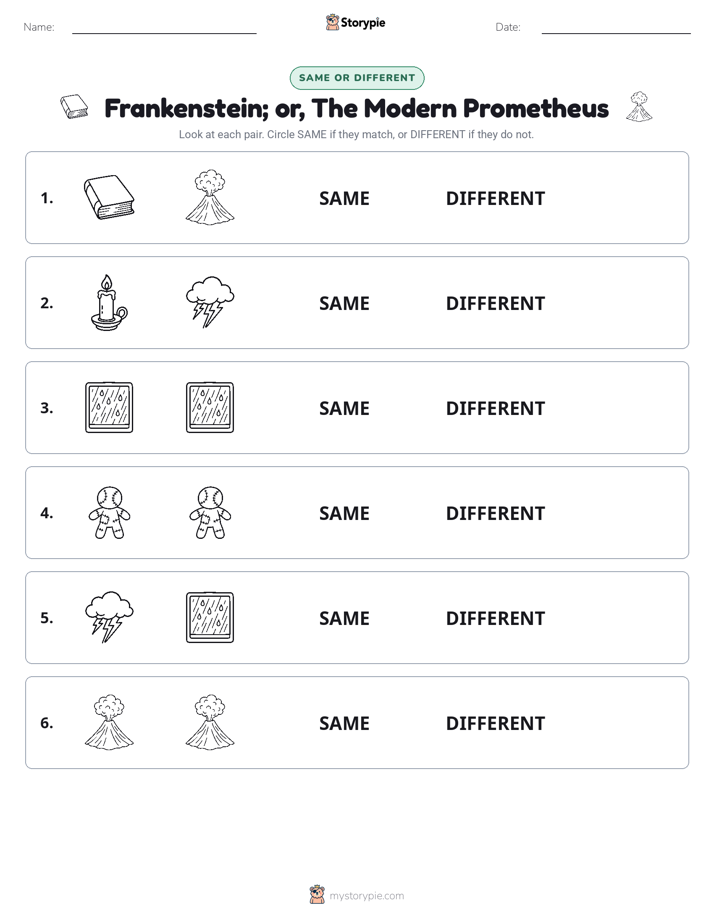714x924 pixels.
Task: Choose DIFFERENT for question 1
Action: 495,199
